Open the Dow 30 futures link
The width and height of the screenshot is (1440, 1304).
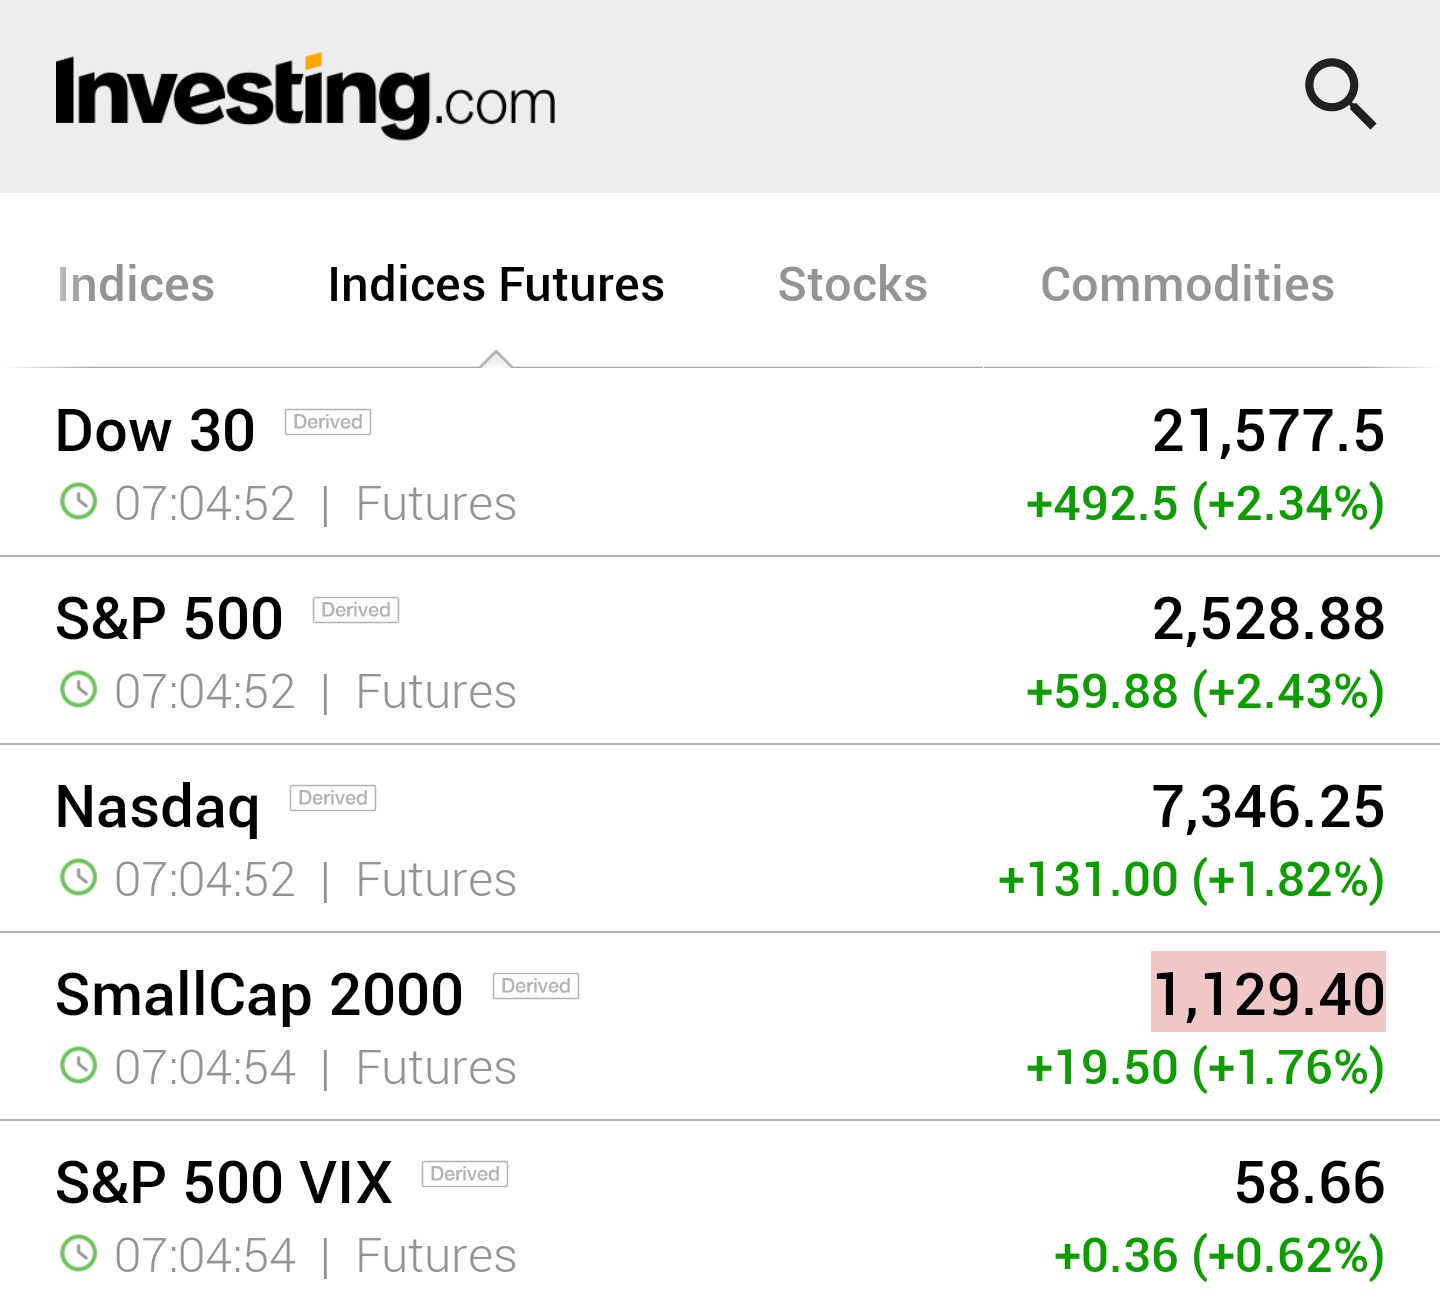(x=156, y=431)
